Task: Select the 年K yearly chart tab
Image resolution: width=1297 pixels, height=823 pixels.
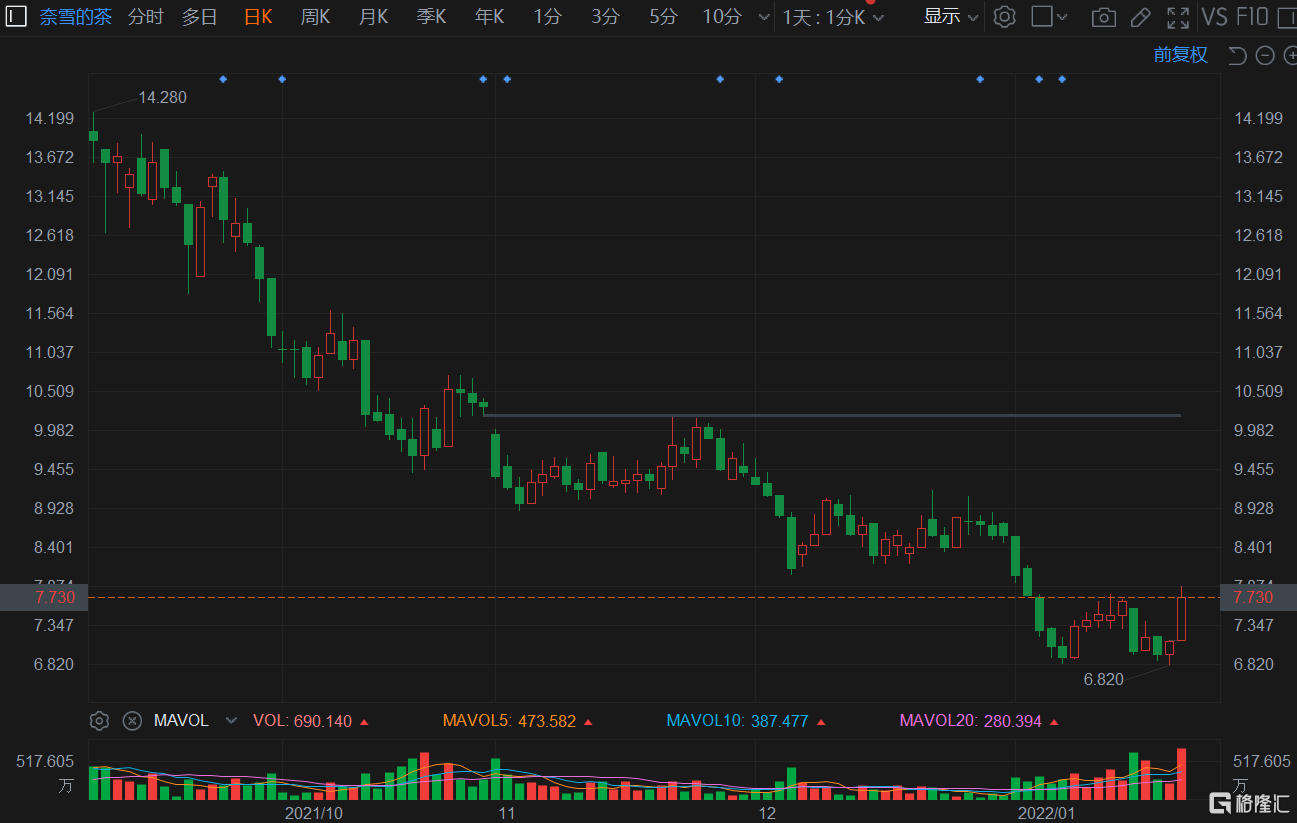Action: coord(490,17)
